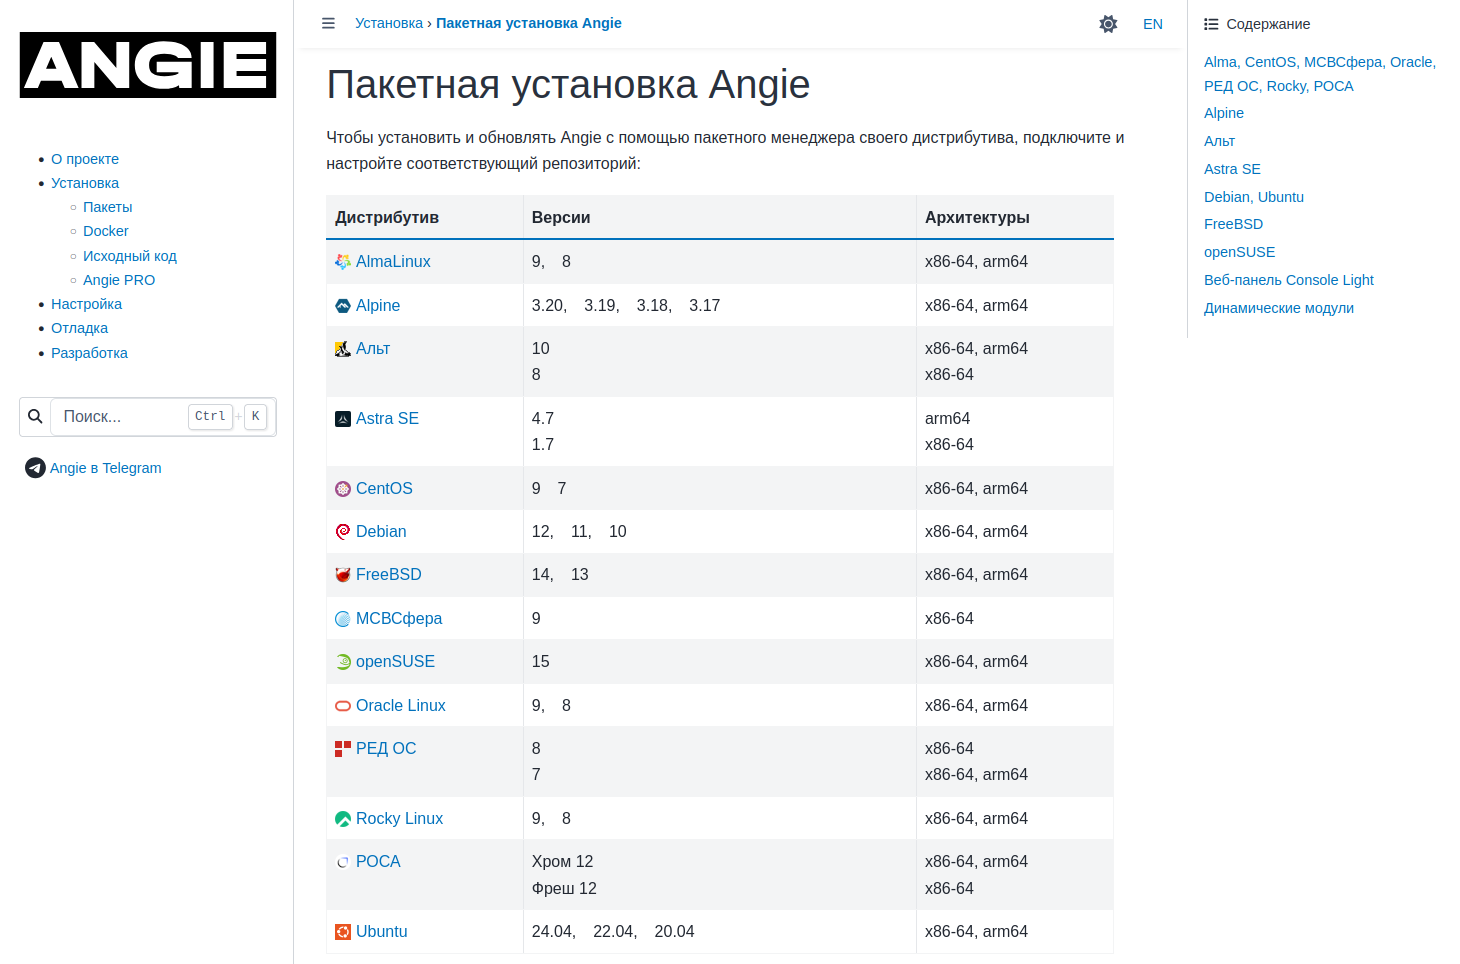Jump to openSUSE in contents
1460x964 pixels.
point(1239,252)
